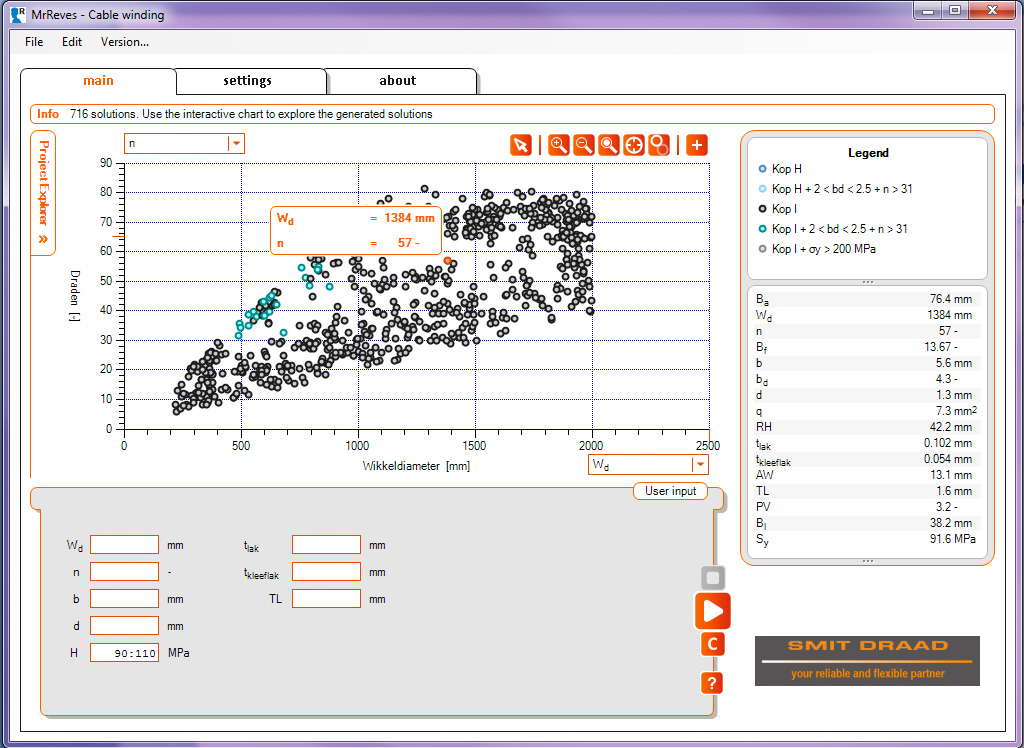Image resolution: width=1024 pixels, height=748 pixels.
Task: Click the b input field
Action: (124, 598)
